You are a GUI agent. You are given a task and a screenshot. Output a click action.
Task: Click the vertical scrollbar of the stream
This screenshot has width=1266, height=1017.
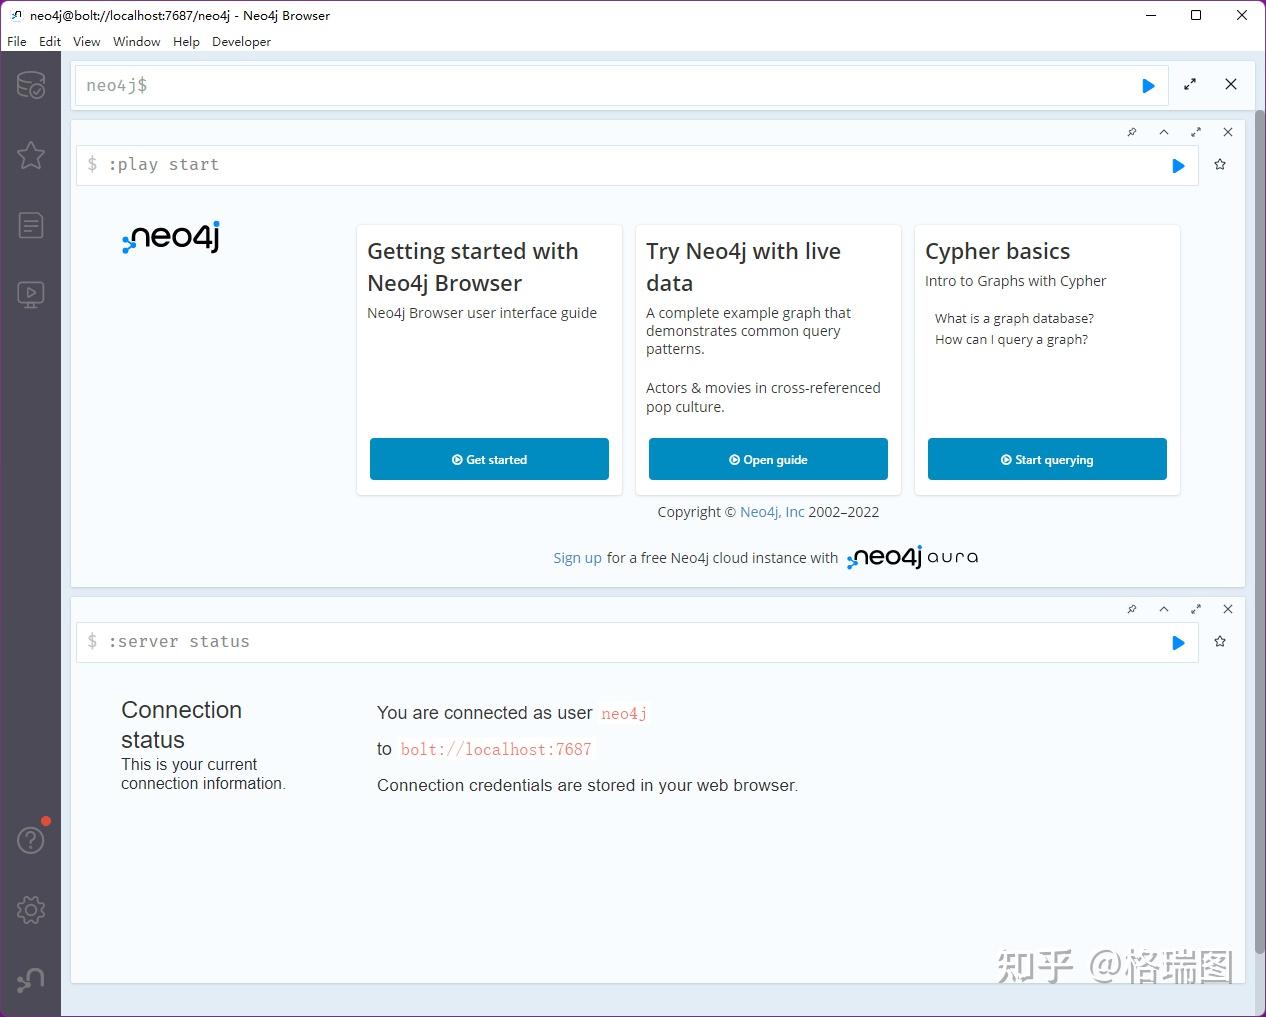tap(1259, 530)
